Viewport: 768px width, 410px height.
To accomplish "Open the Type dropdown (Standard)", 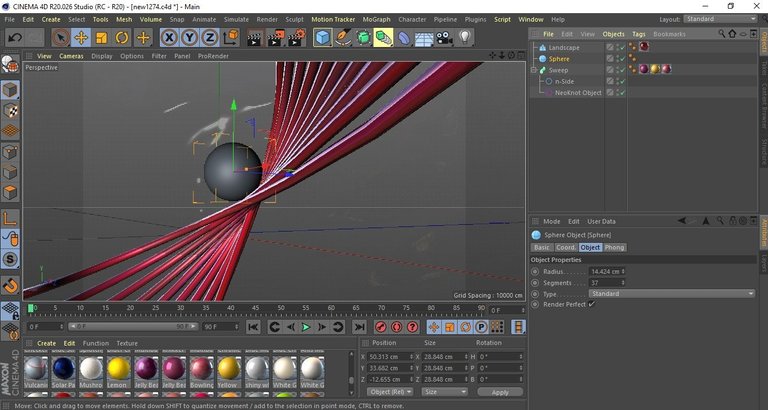I will point(672,293).
